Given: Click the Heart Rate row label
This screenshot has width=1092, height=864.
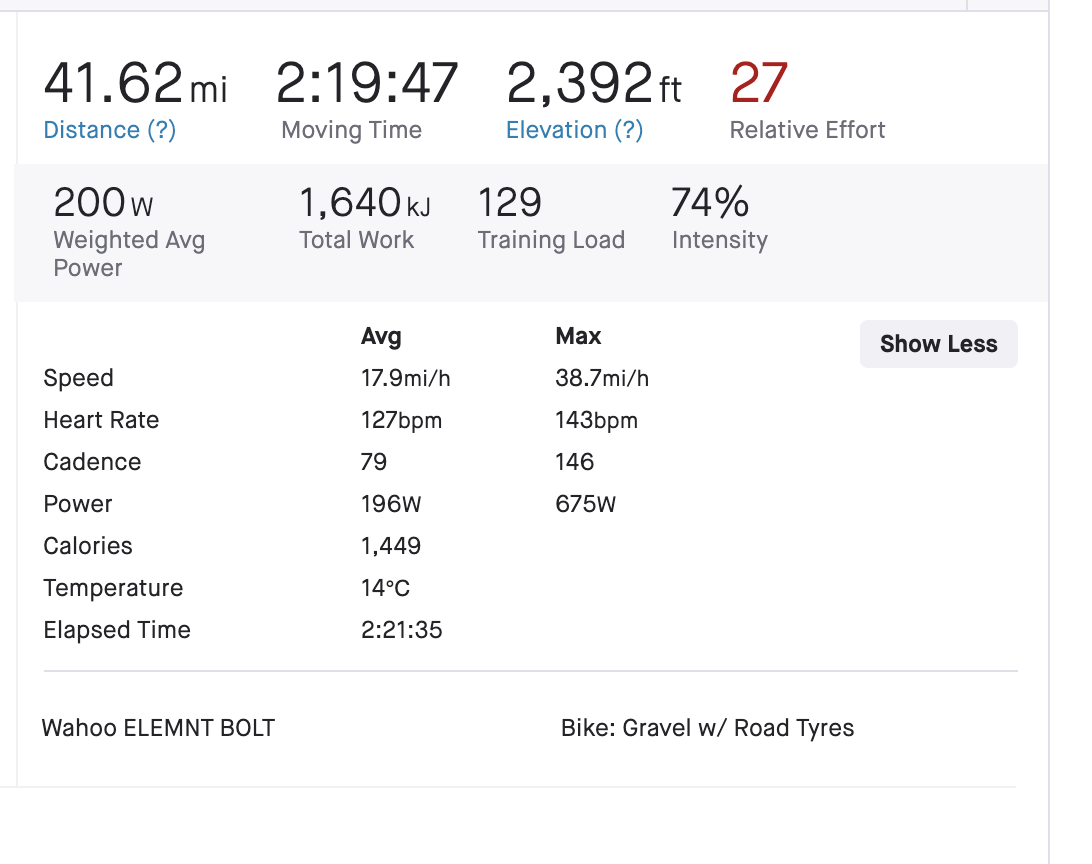Looking at the screenshot, I should point(101,420).
